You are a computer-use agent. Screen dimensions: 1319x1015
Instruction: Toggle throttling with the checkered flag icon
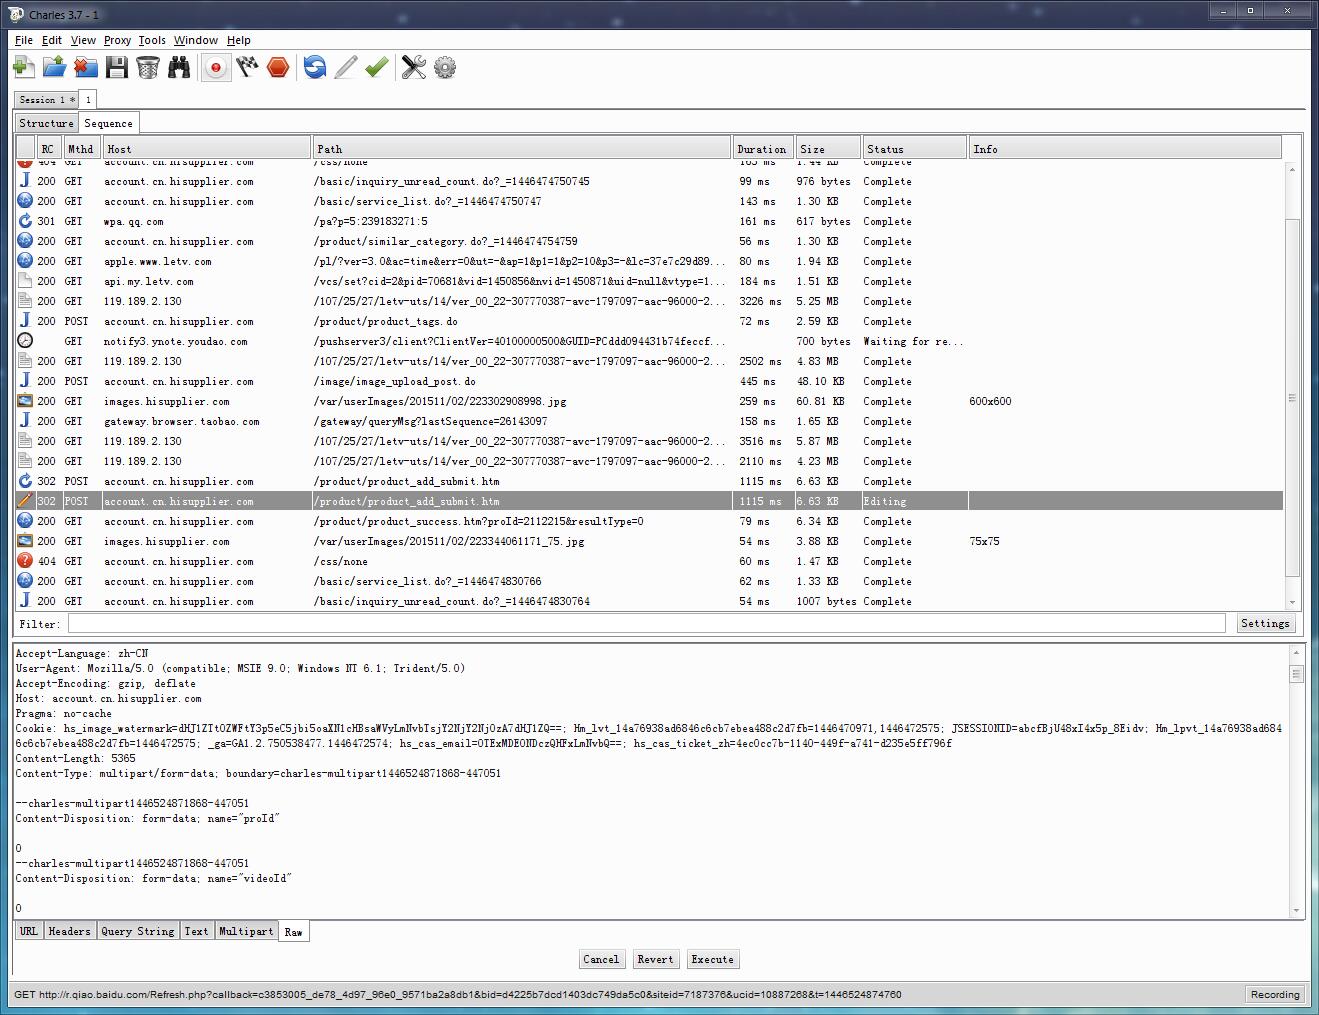[247, 67]
